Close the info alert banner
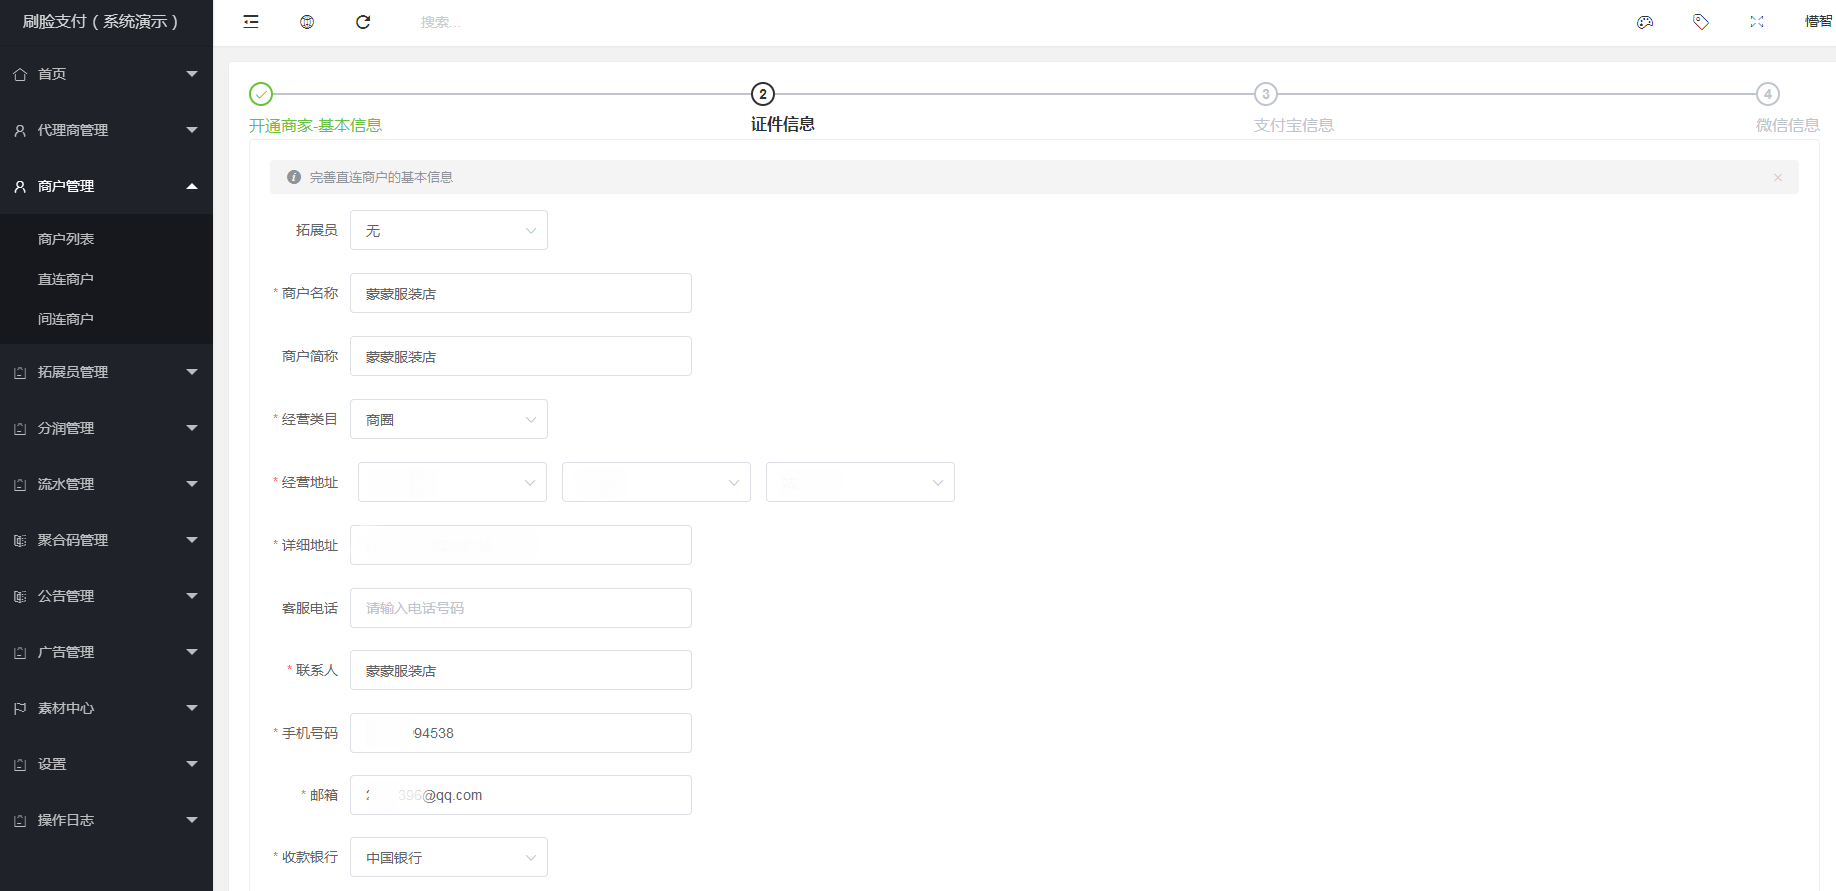 1778,177
